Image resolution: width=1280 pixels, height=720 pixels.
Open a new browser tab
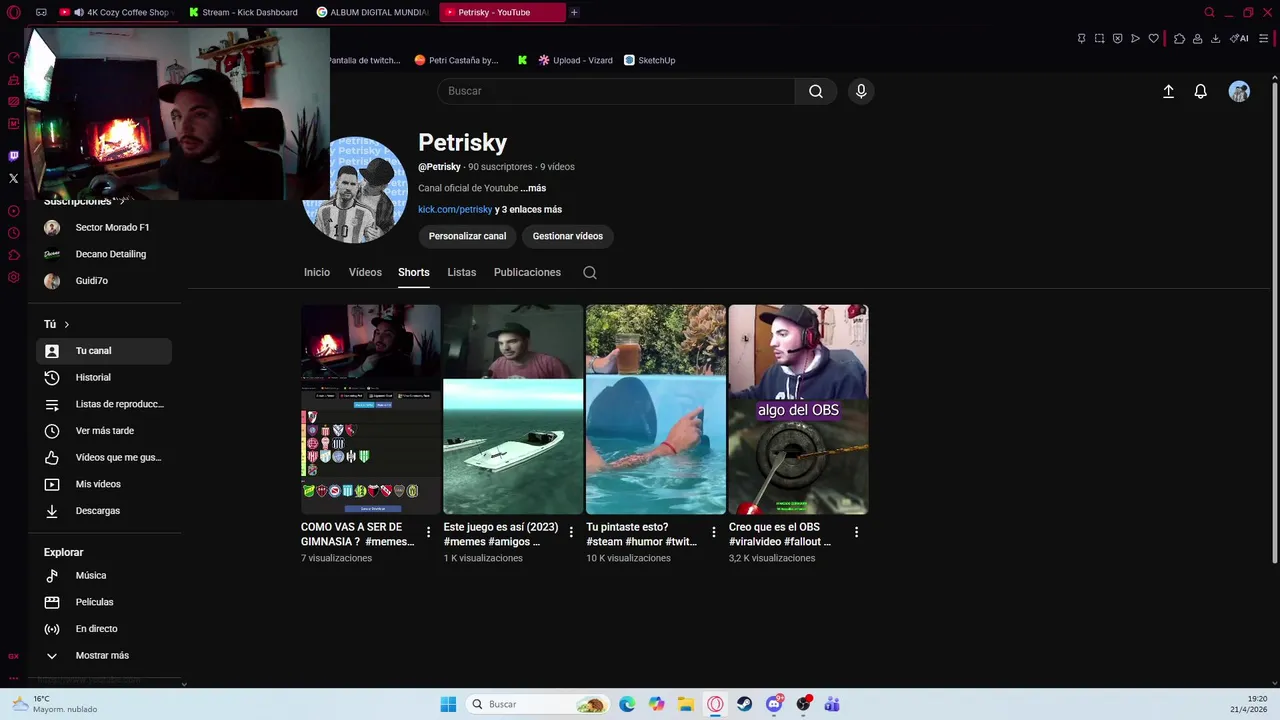[x=574, y=12]
